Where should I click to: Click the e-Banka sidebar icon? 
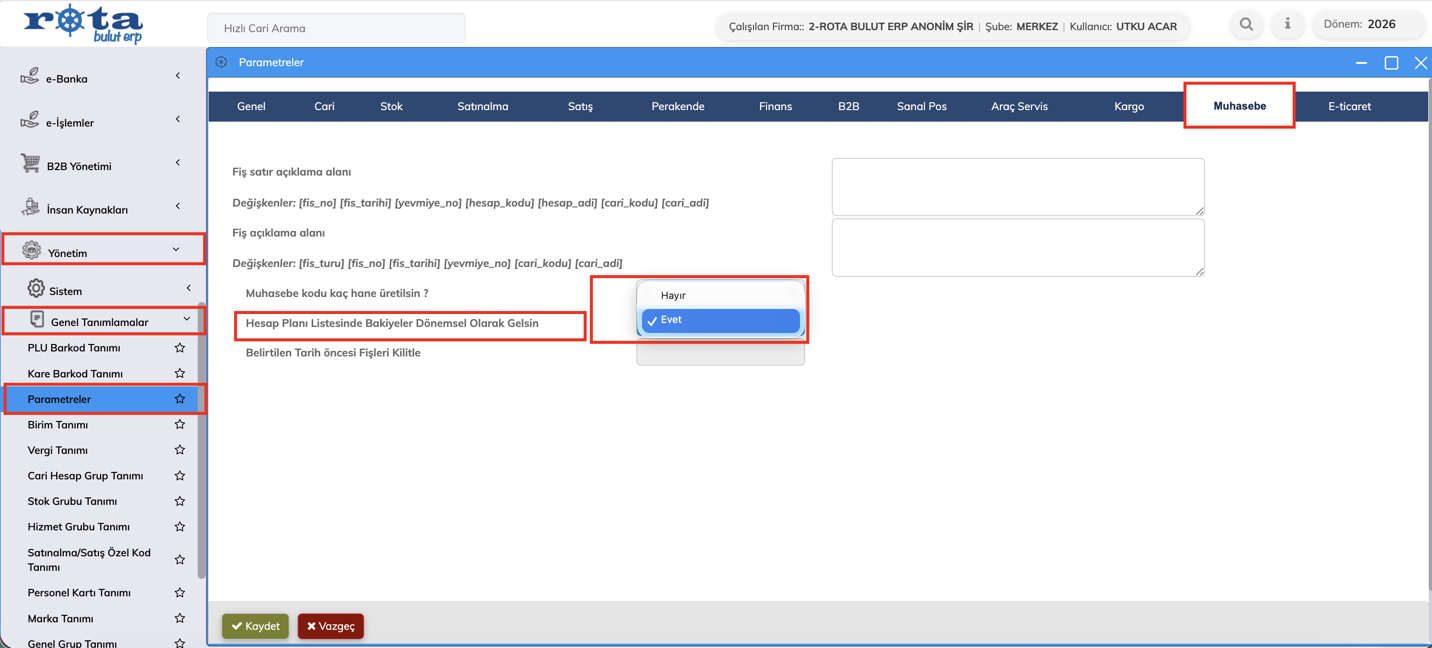[30, 77]
